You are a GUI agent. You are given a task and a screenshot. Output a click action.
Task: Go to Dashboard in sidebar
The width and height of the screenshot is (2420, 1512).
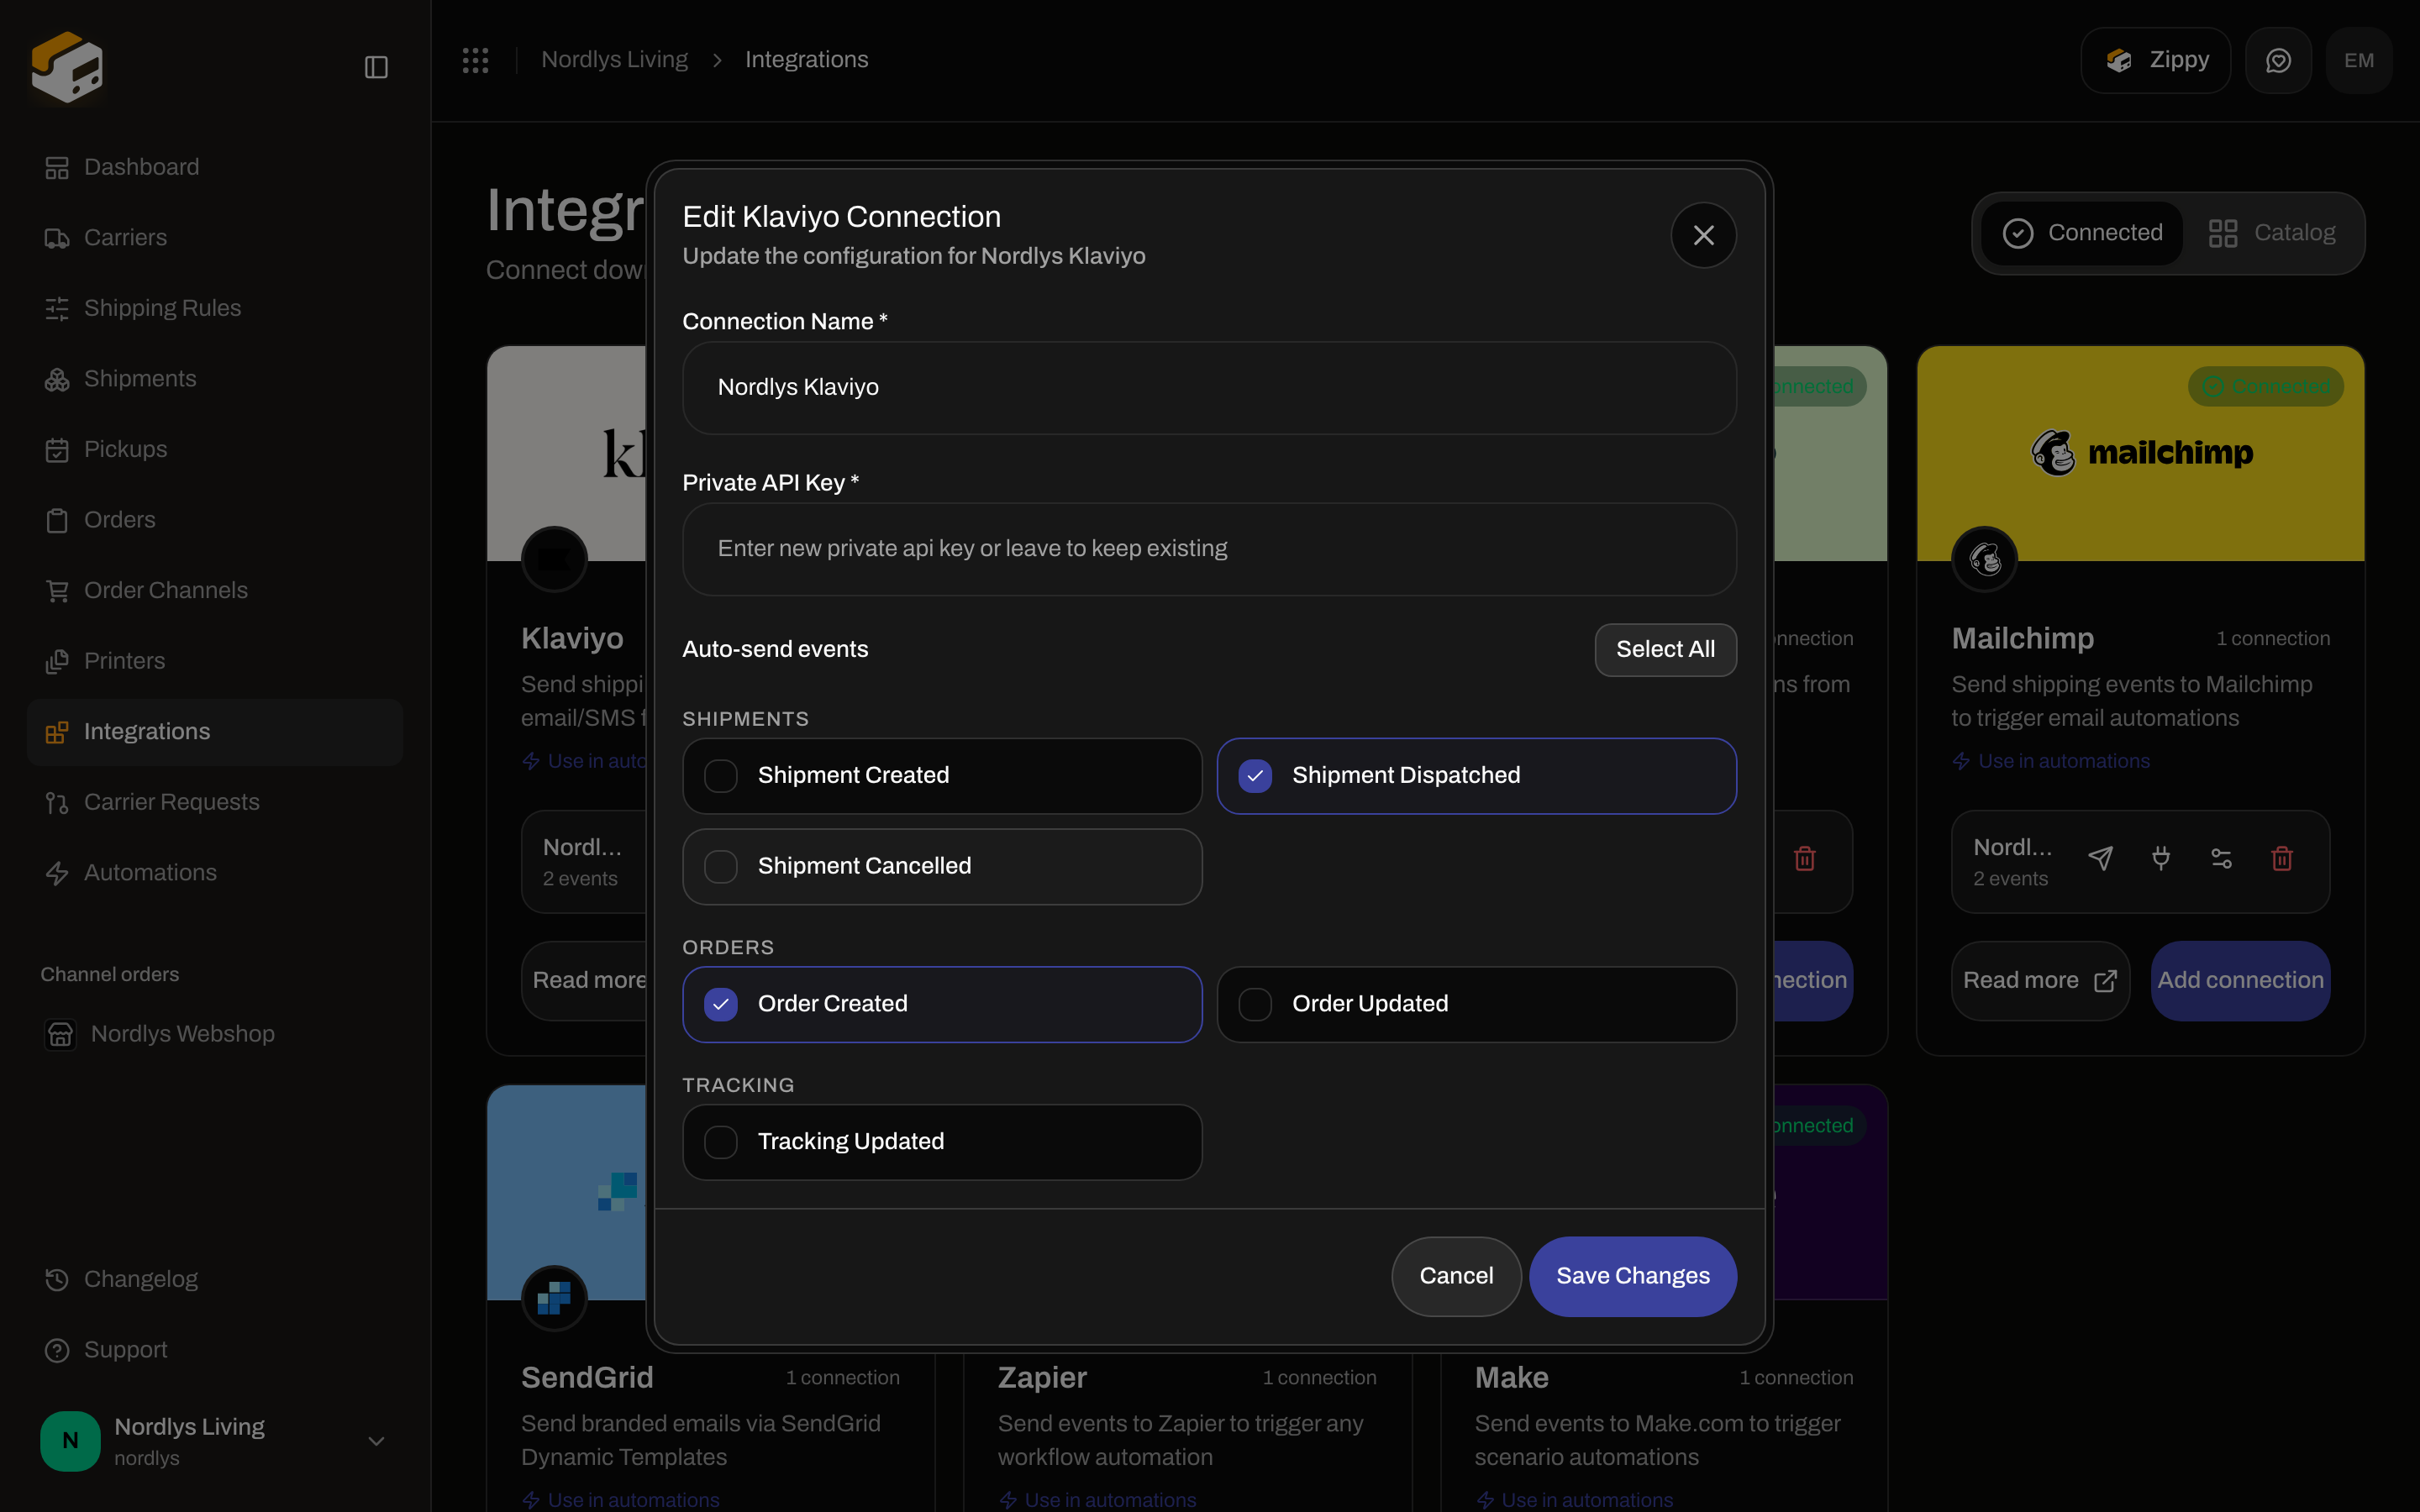point(215,167)
